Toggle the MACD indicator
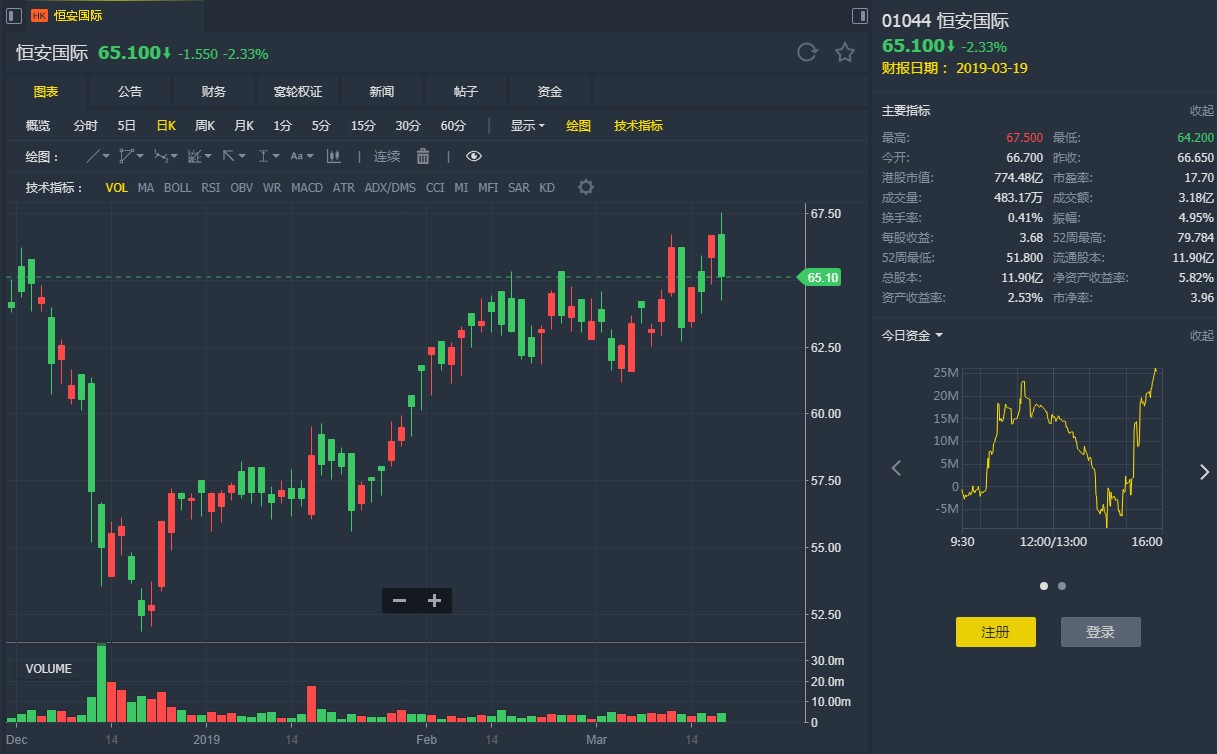 click(x=307, y=188)
